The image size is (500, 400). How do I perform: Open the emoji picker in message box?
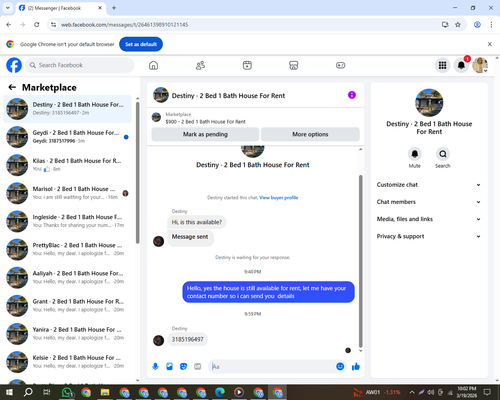340,367
